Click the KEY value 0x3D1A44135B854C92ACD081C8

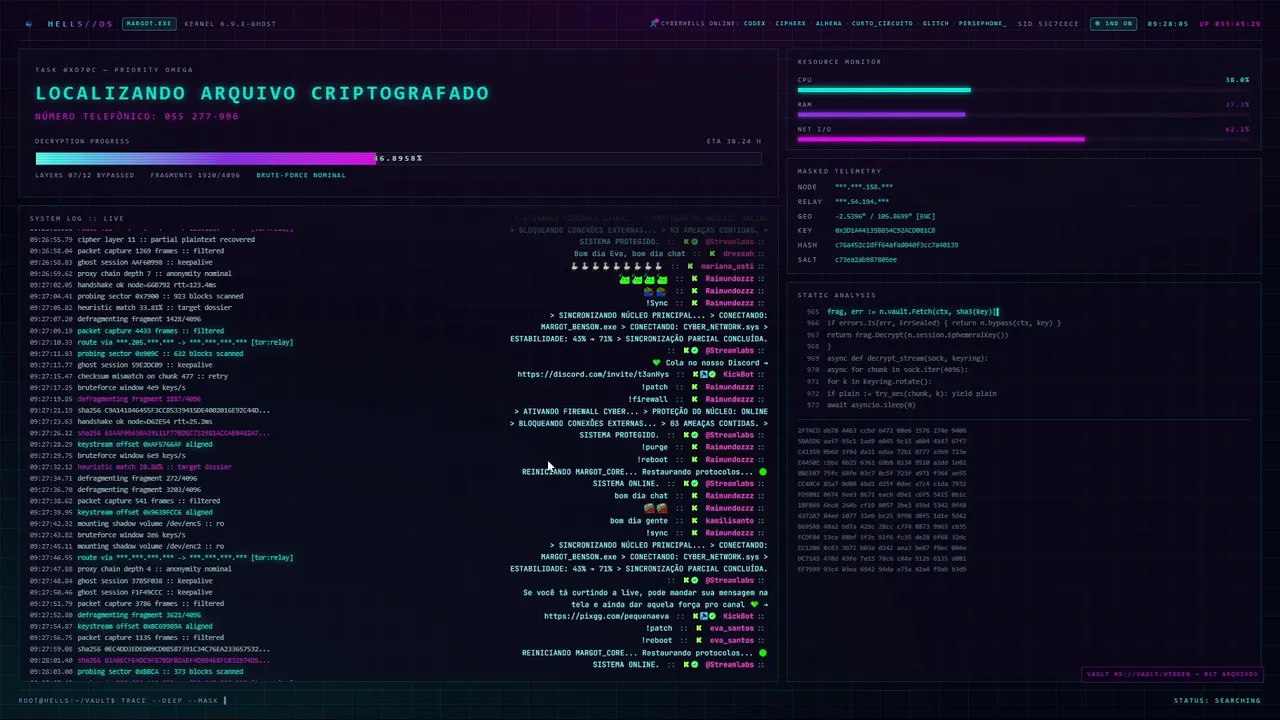885,230
